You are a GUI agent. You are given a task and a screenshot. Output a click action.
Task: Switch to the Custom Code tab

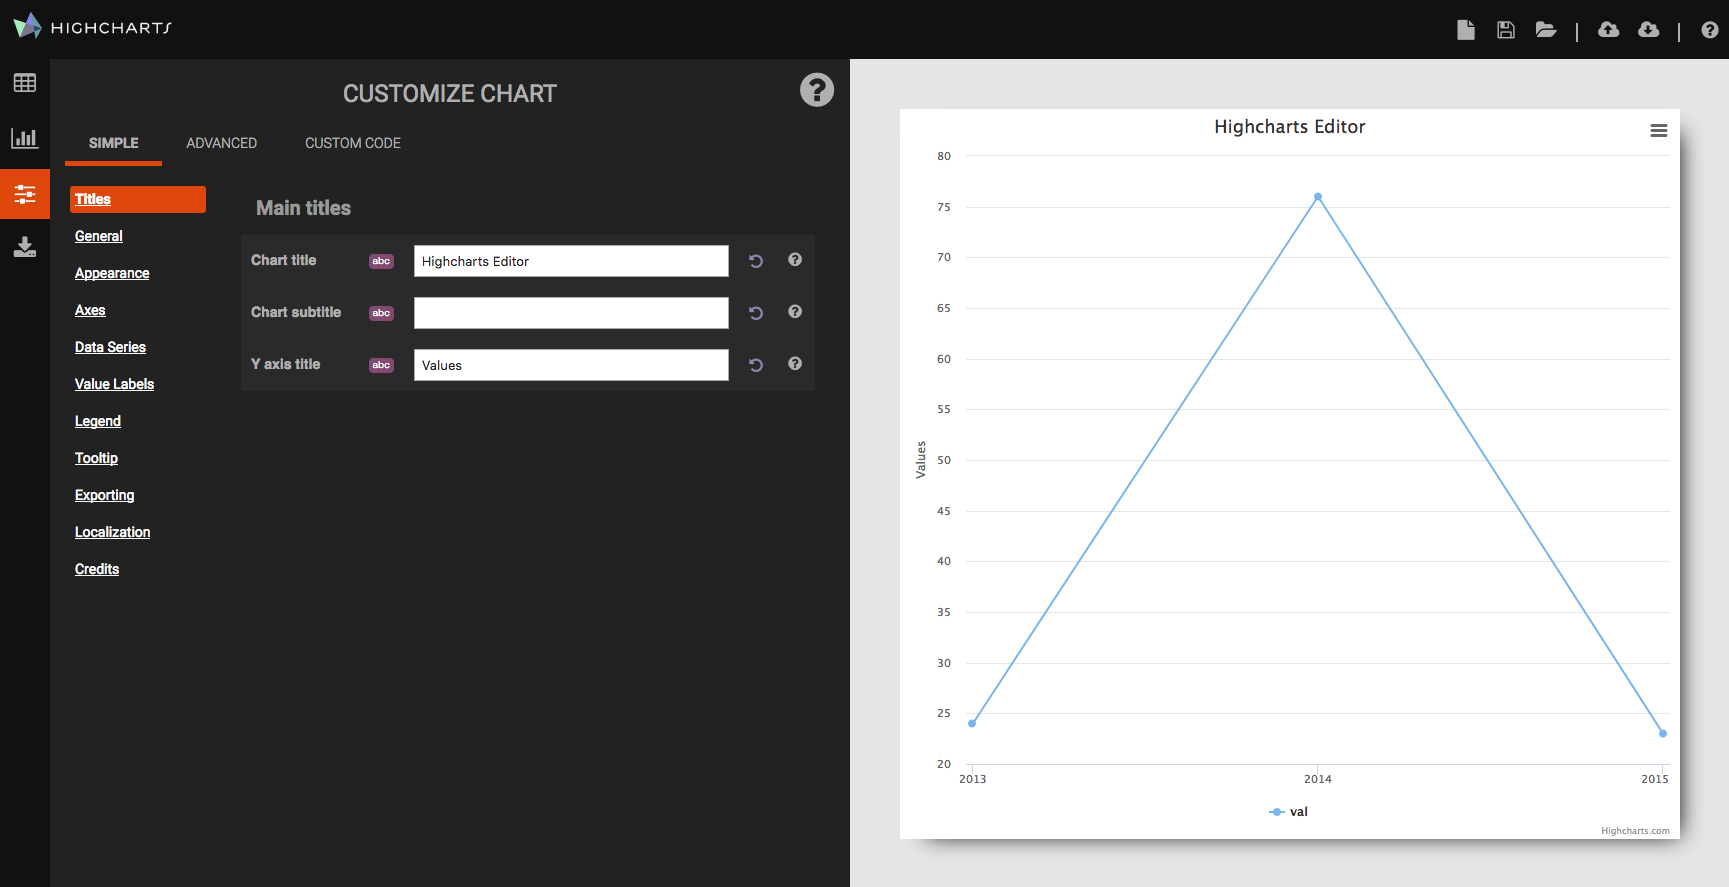353,143
